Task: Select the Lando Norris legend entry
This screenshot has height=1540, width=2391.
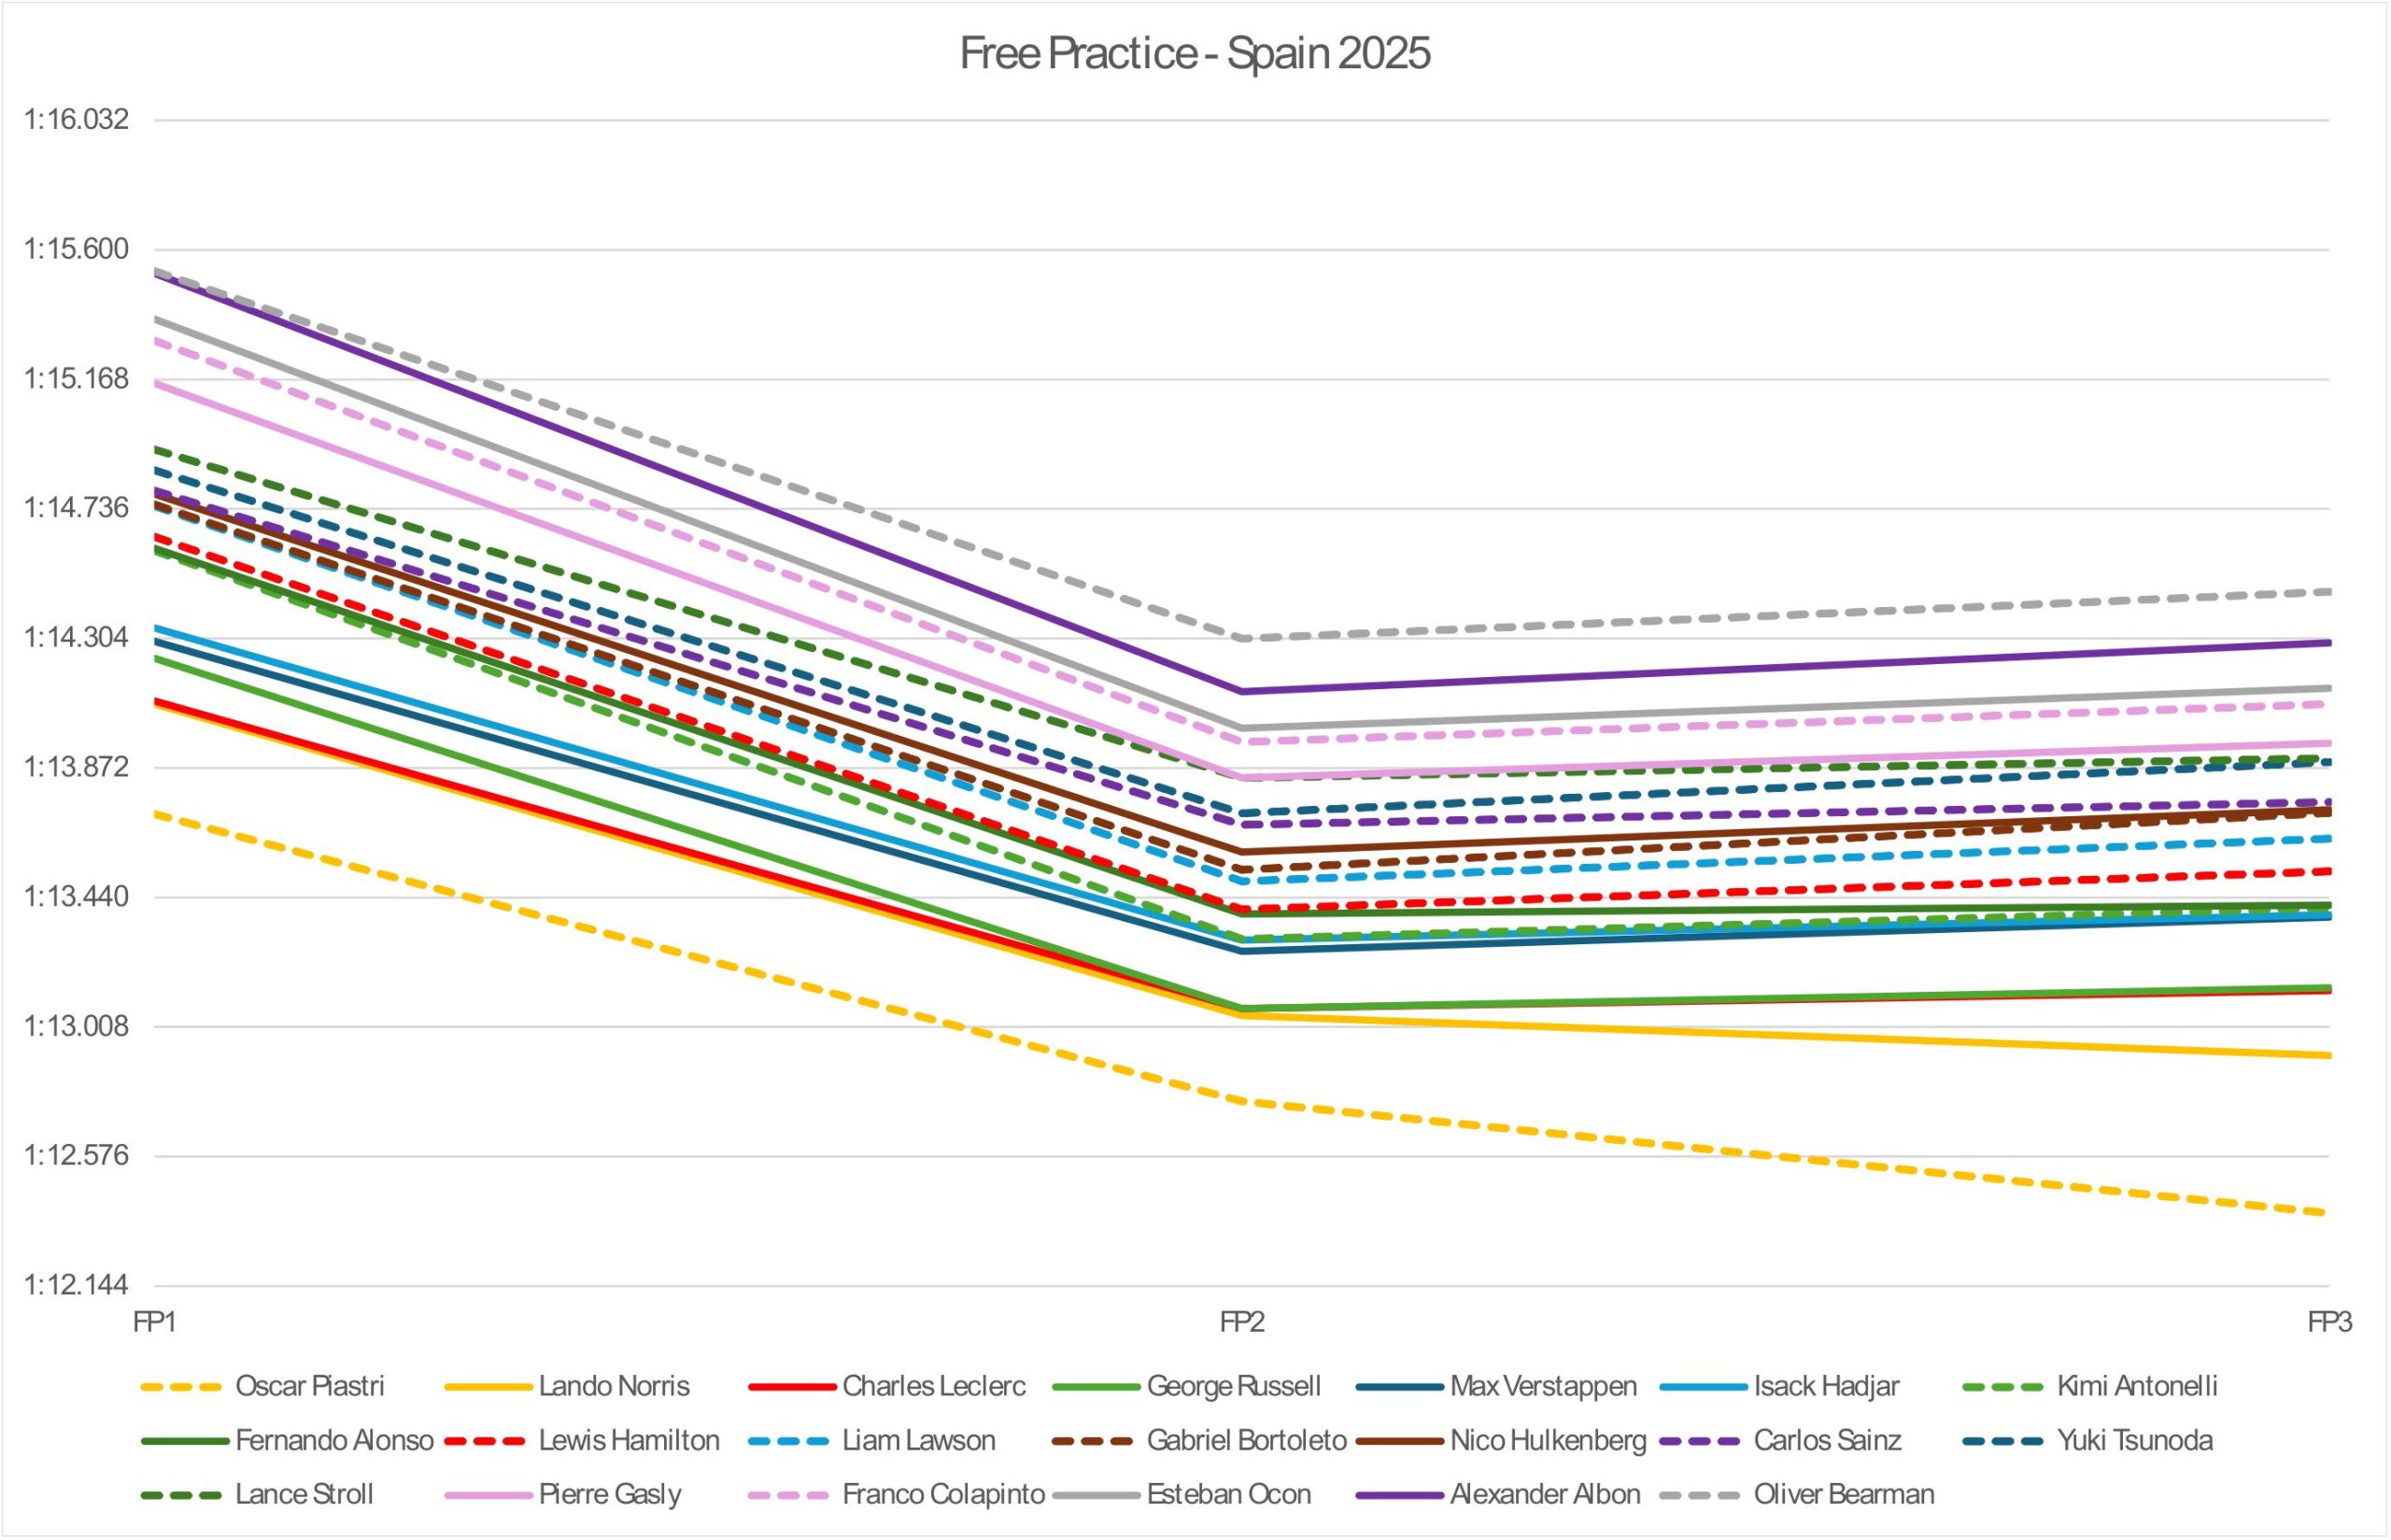Action: click(613, 1386)
